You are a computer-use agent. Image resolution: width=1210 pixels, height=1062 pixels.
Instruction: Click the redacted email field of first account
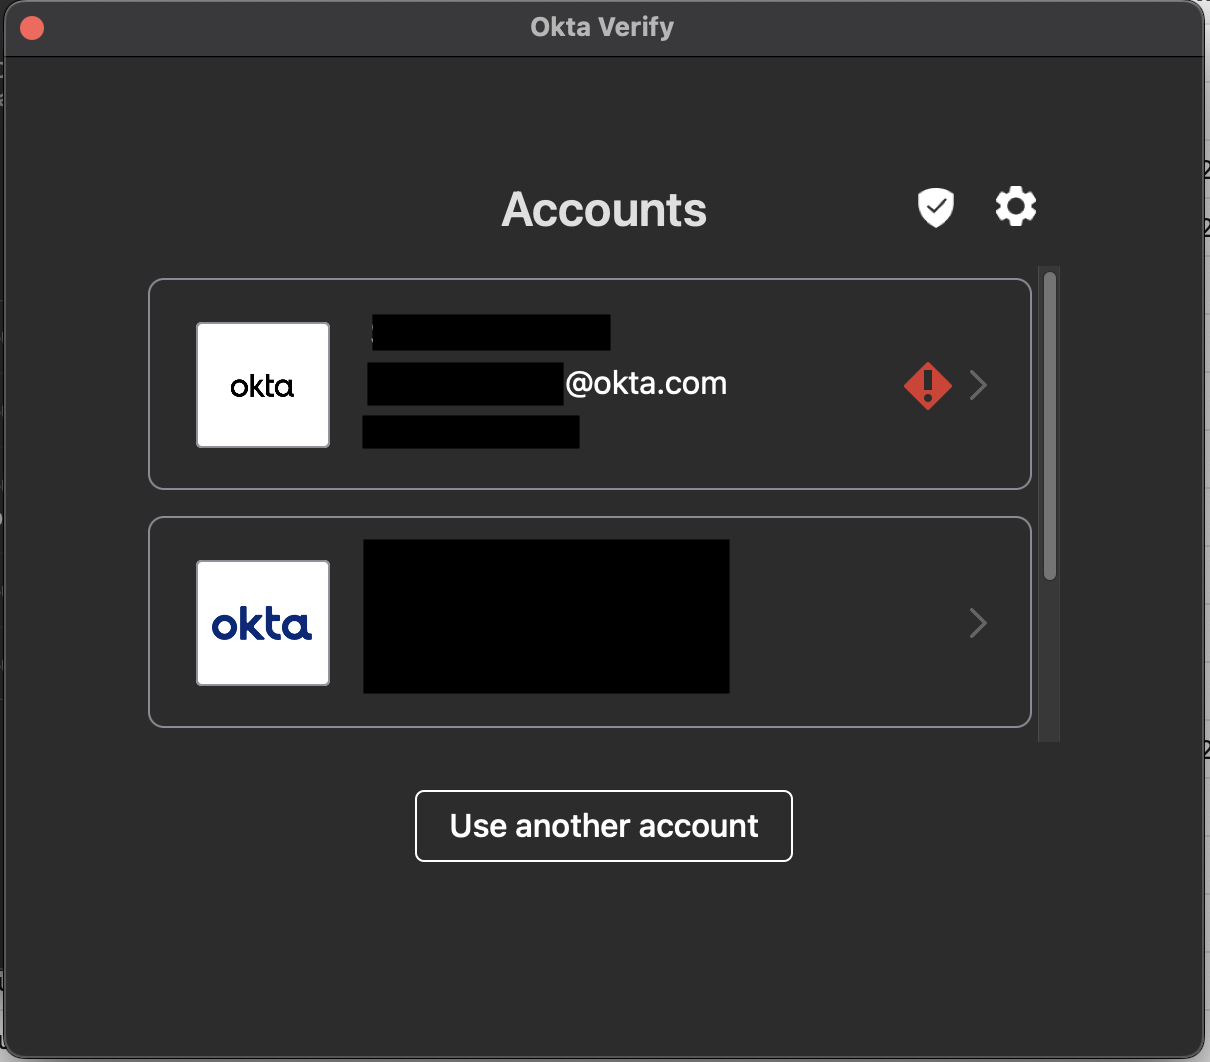465,384
